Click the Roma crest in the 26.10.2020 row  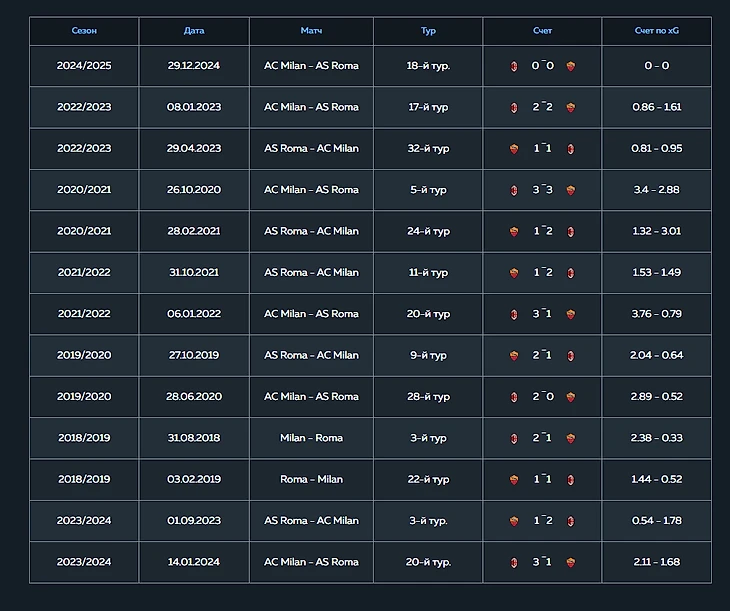click(x=570, y=190)
